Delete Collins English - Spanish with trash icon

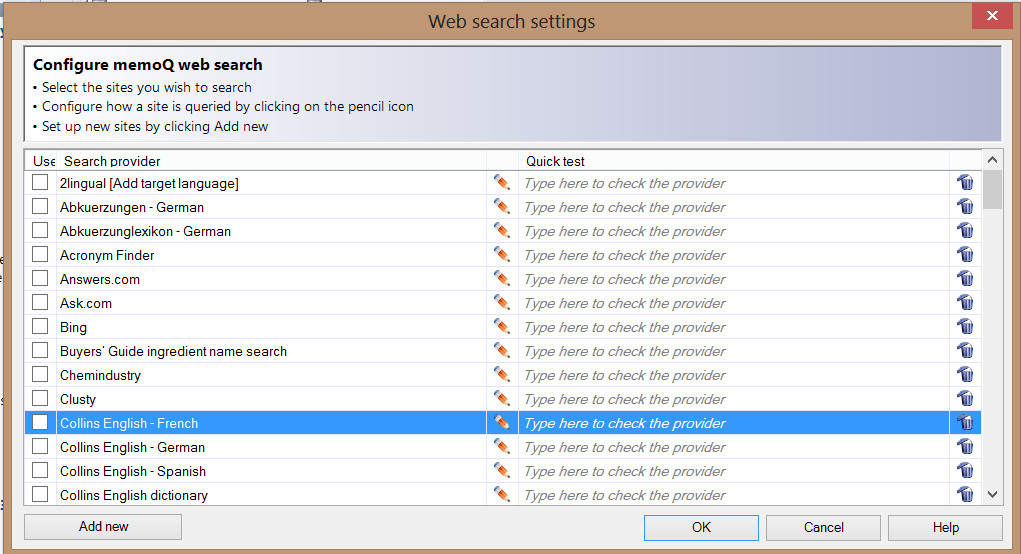965,471
